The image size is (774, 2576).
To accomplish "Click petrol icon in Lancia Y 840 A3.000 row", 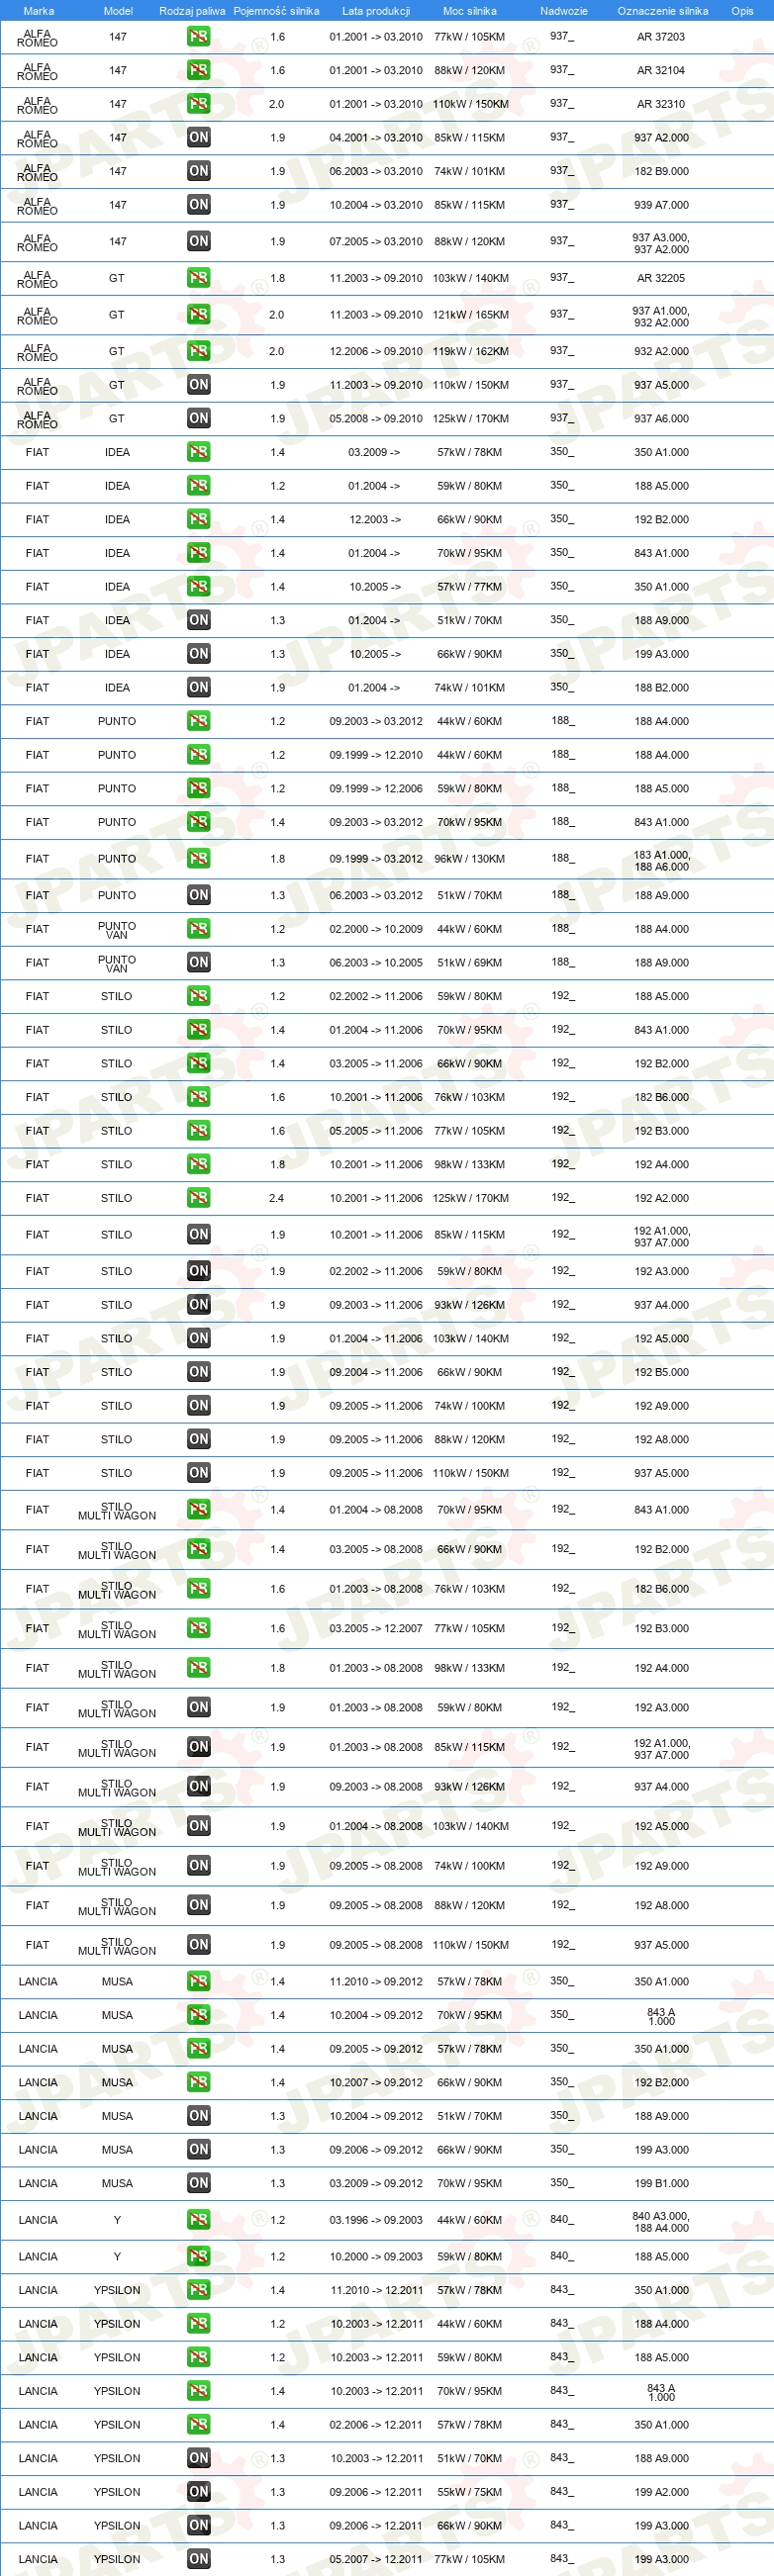I will tap(199, 2220).
